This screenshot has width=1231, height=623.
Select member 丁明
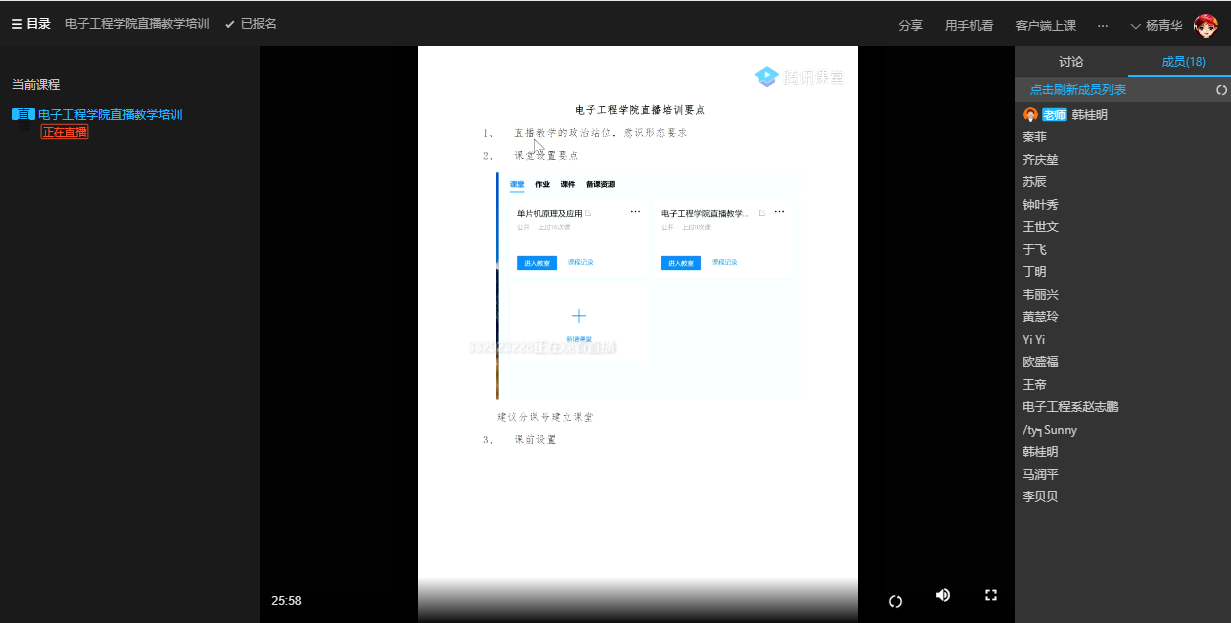tap(1035, 272)
